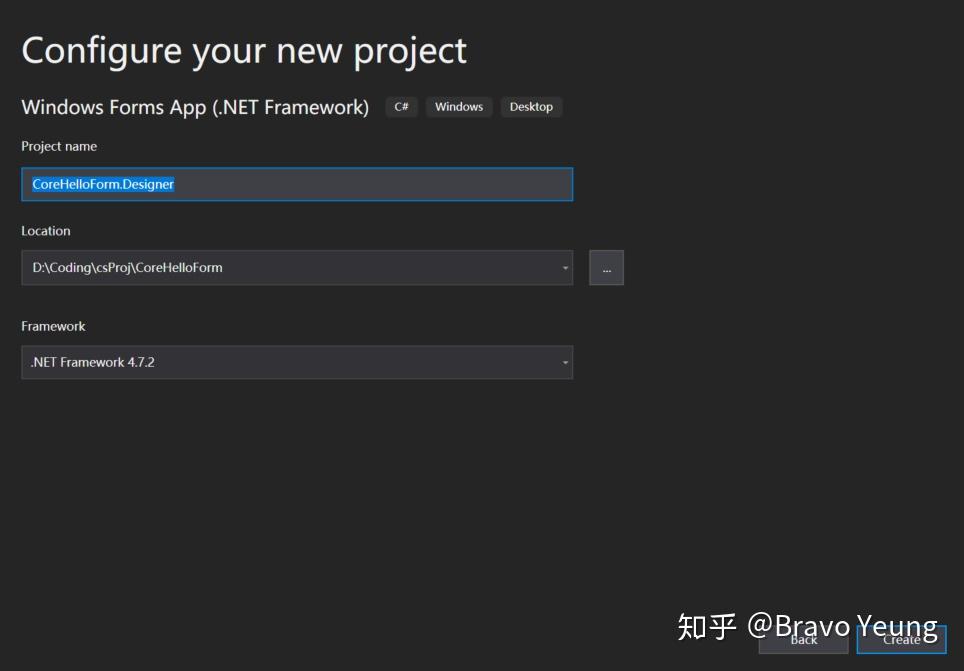The image size is (964, 671).
Task: Click the 知乎 watermark logo text
Action: pos(707,626)
